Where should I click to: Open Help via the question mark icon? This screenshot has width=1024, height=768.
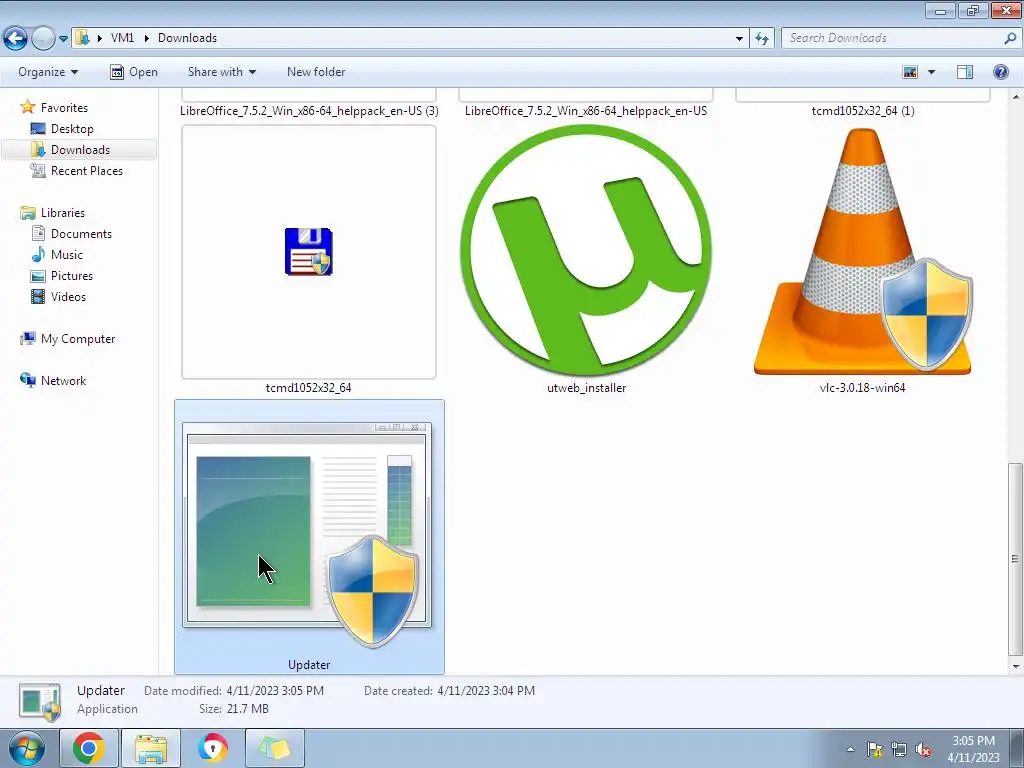1000,72
